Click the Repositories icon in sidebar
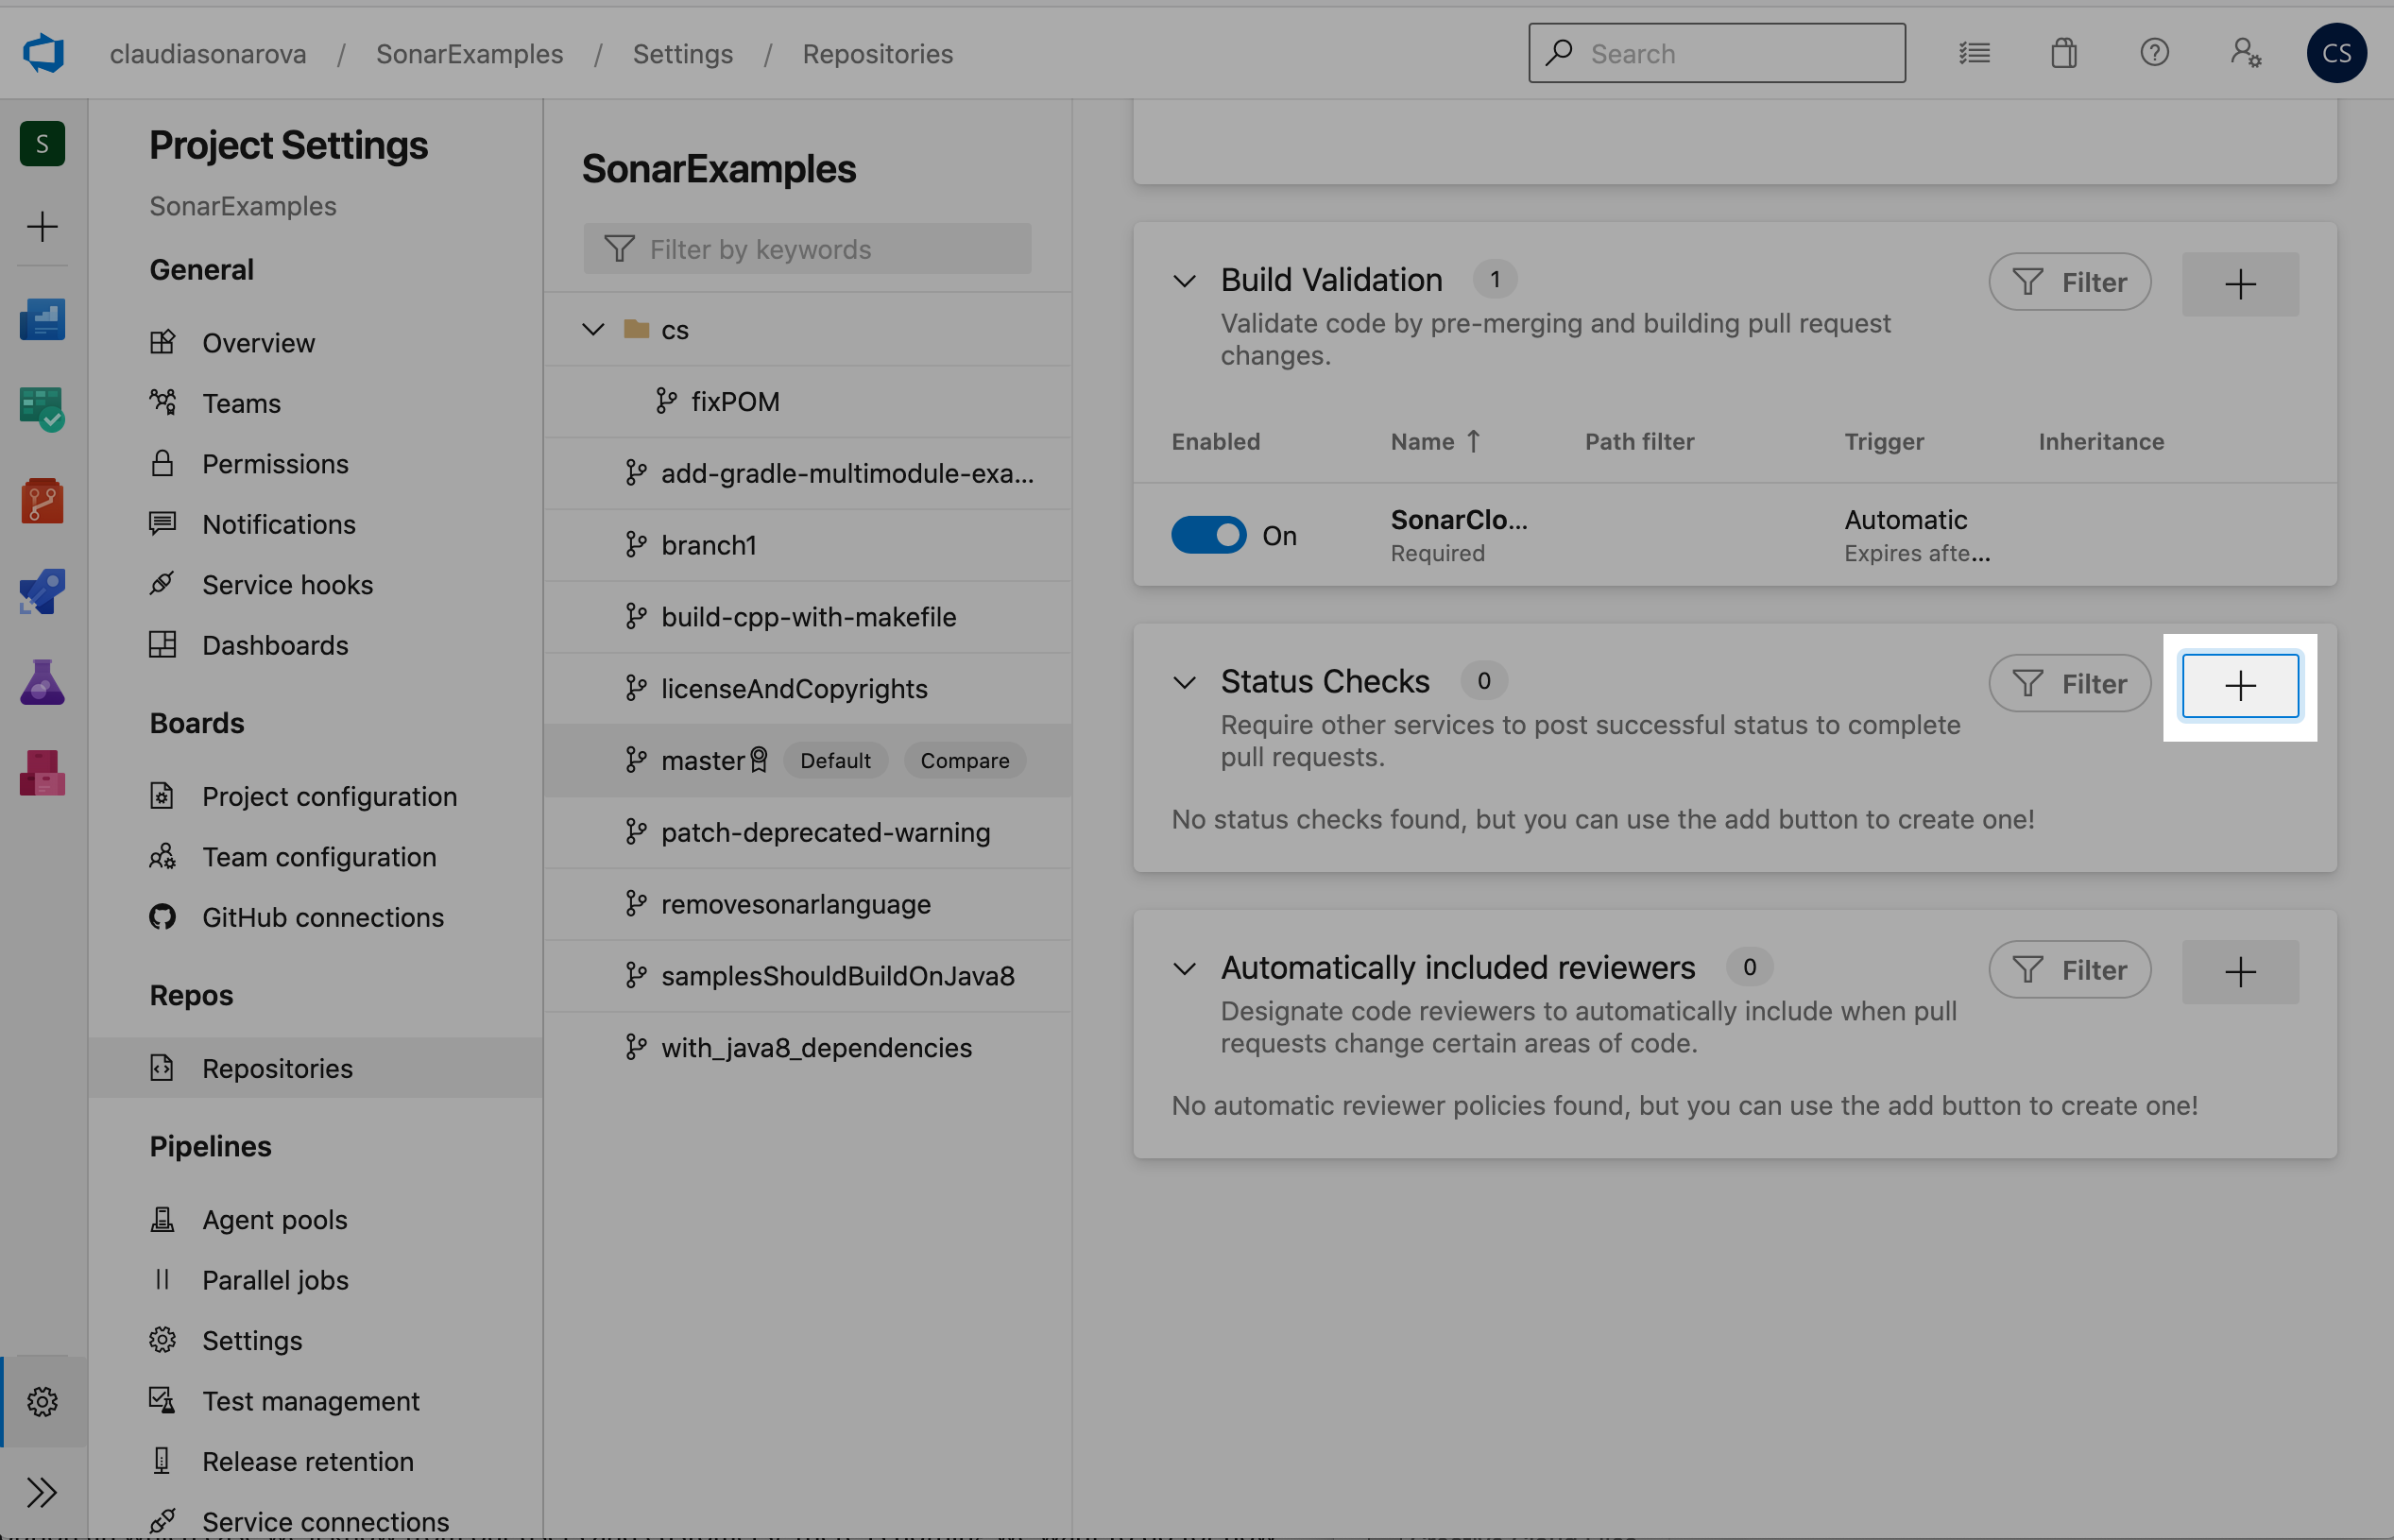The image size is (2394, 1540). (x=162, y=1066)
